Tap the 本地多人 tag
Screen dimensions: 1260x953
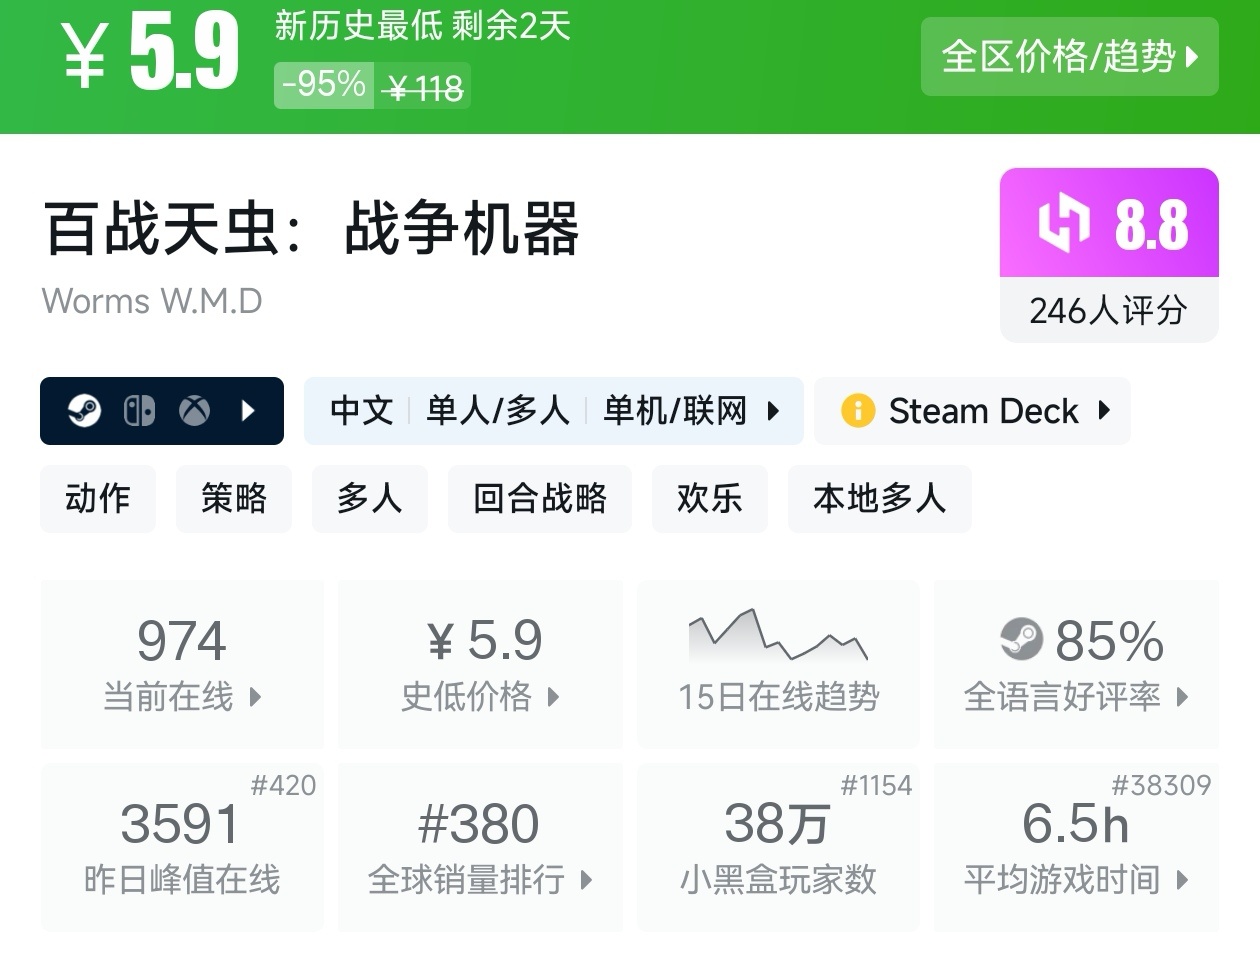point(879,498)
